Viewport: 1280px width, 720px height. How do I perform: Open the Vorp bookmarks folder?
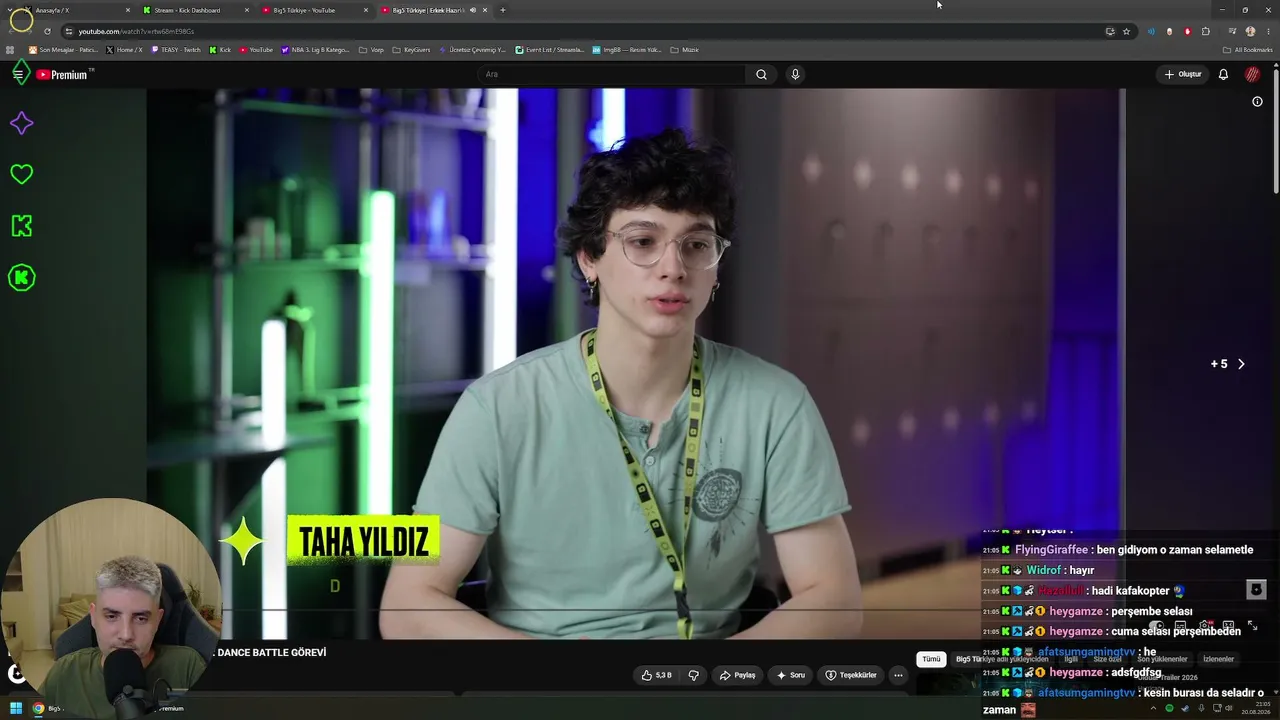[x=371, y=49]
